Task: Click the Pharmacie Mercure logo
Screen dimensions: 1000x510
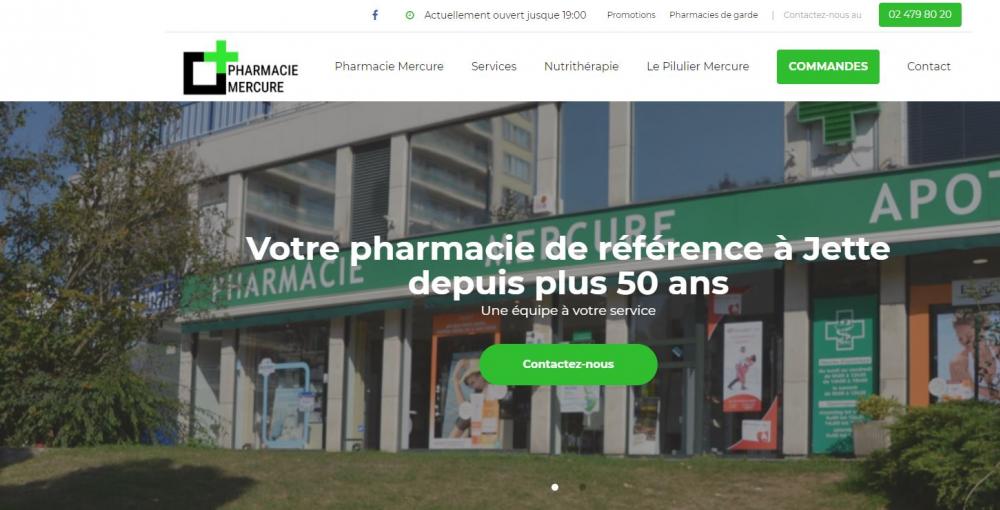Action: (x=241, y=68)
